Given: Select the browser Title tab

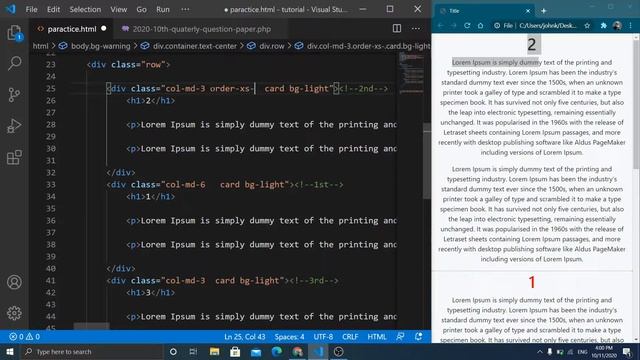Looking at the screenshot, I should tap(485, 11).
